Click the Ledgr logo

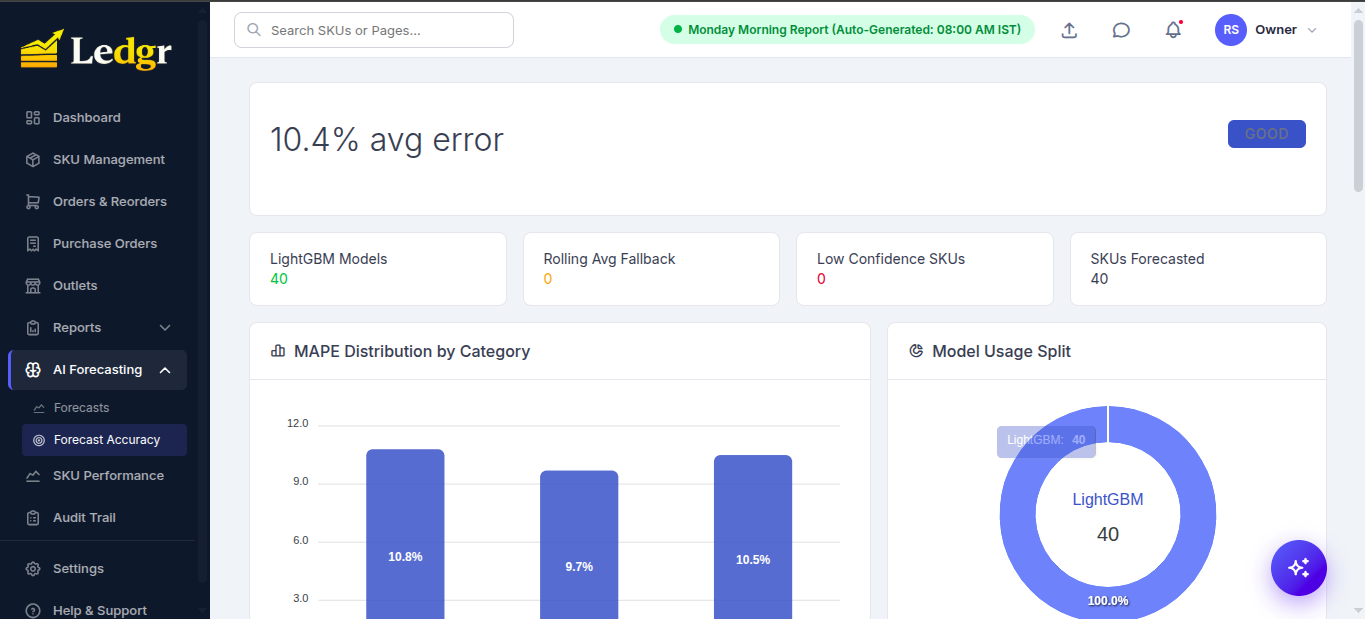click(x=96, y=49)
